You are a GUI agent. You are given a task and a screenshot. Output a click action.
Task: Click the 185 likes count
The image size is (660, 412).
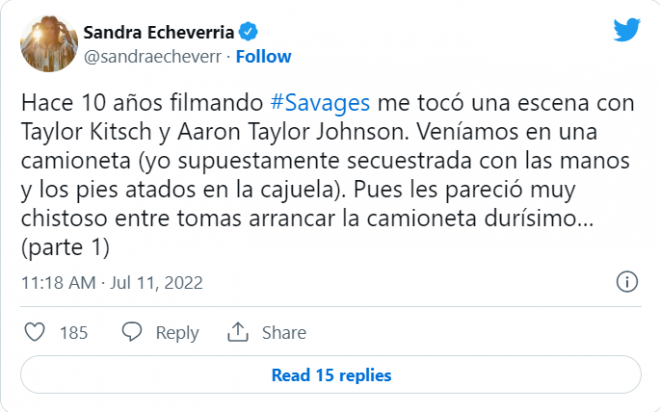click(x=74, y=333)
